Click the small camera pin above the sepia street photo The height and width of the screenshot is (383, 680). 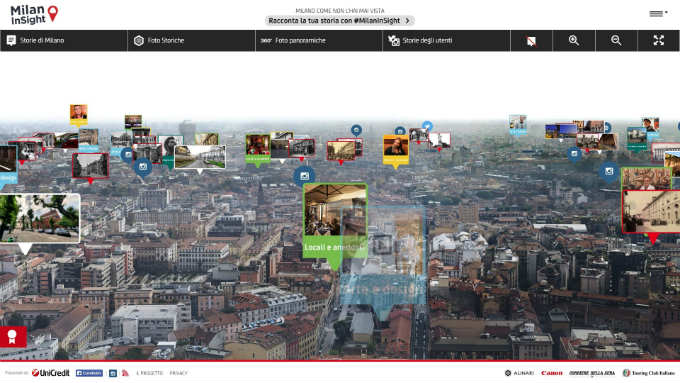pyautogui.click(x=356, y=130)
